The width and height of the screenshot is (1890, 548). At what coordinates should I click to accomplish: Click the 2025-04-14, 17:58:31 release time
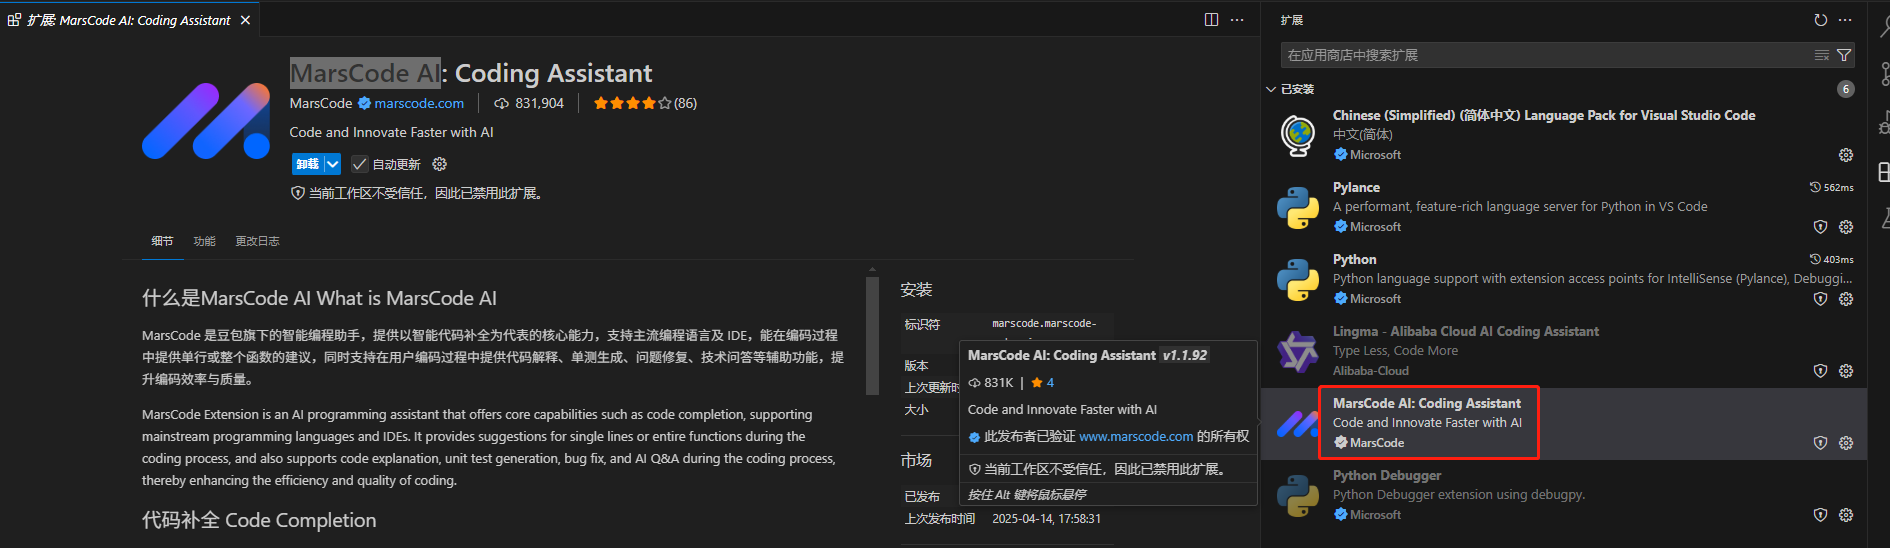click(x=1046, y=519)
